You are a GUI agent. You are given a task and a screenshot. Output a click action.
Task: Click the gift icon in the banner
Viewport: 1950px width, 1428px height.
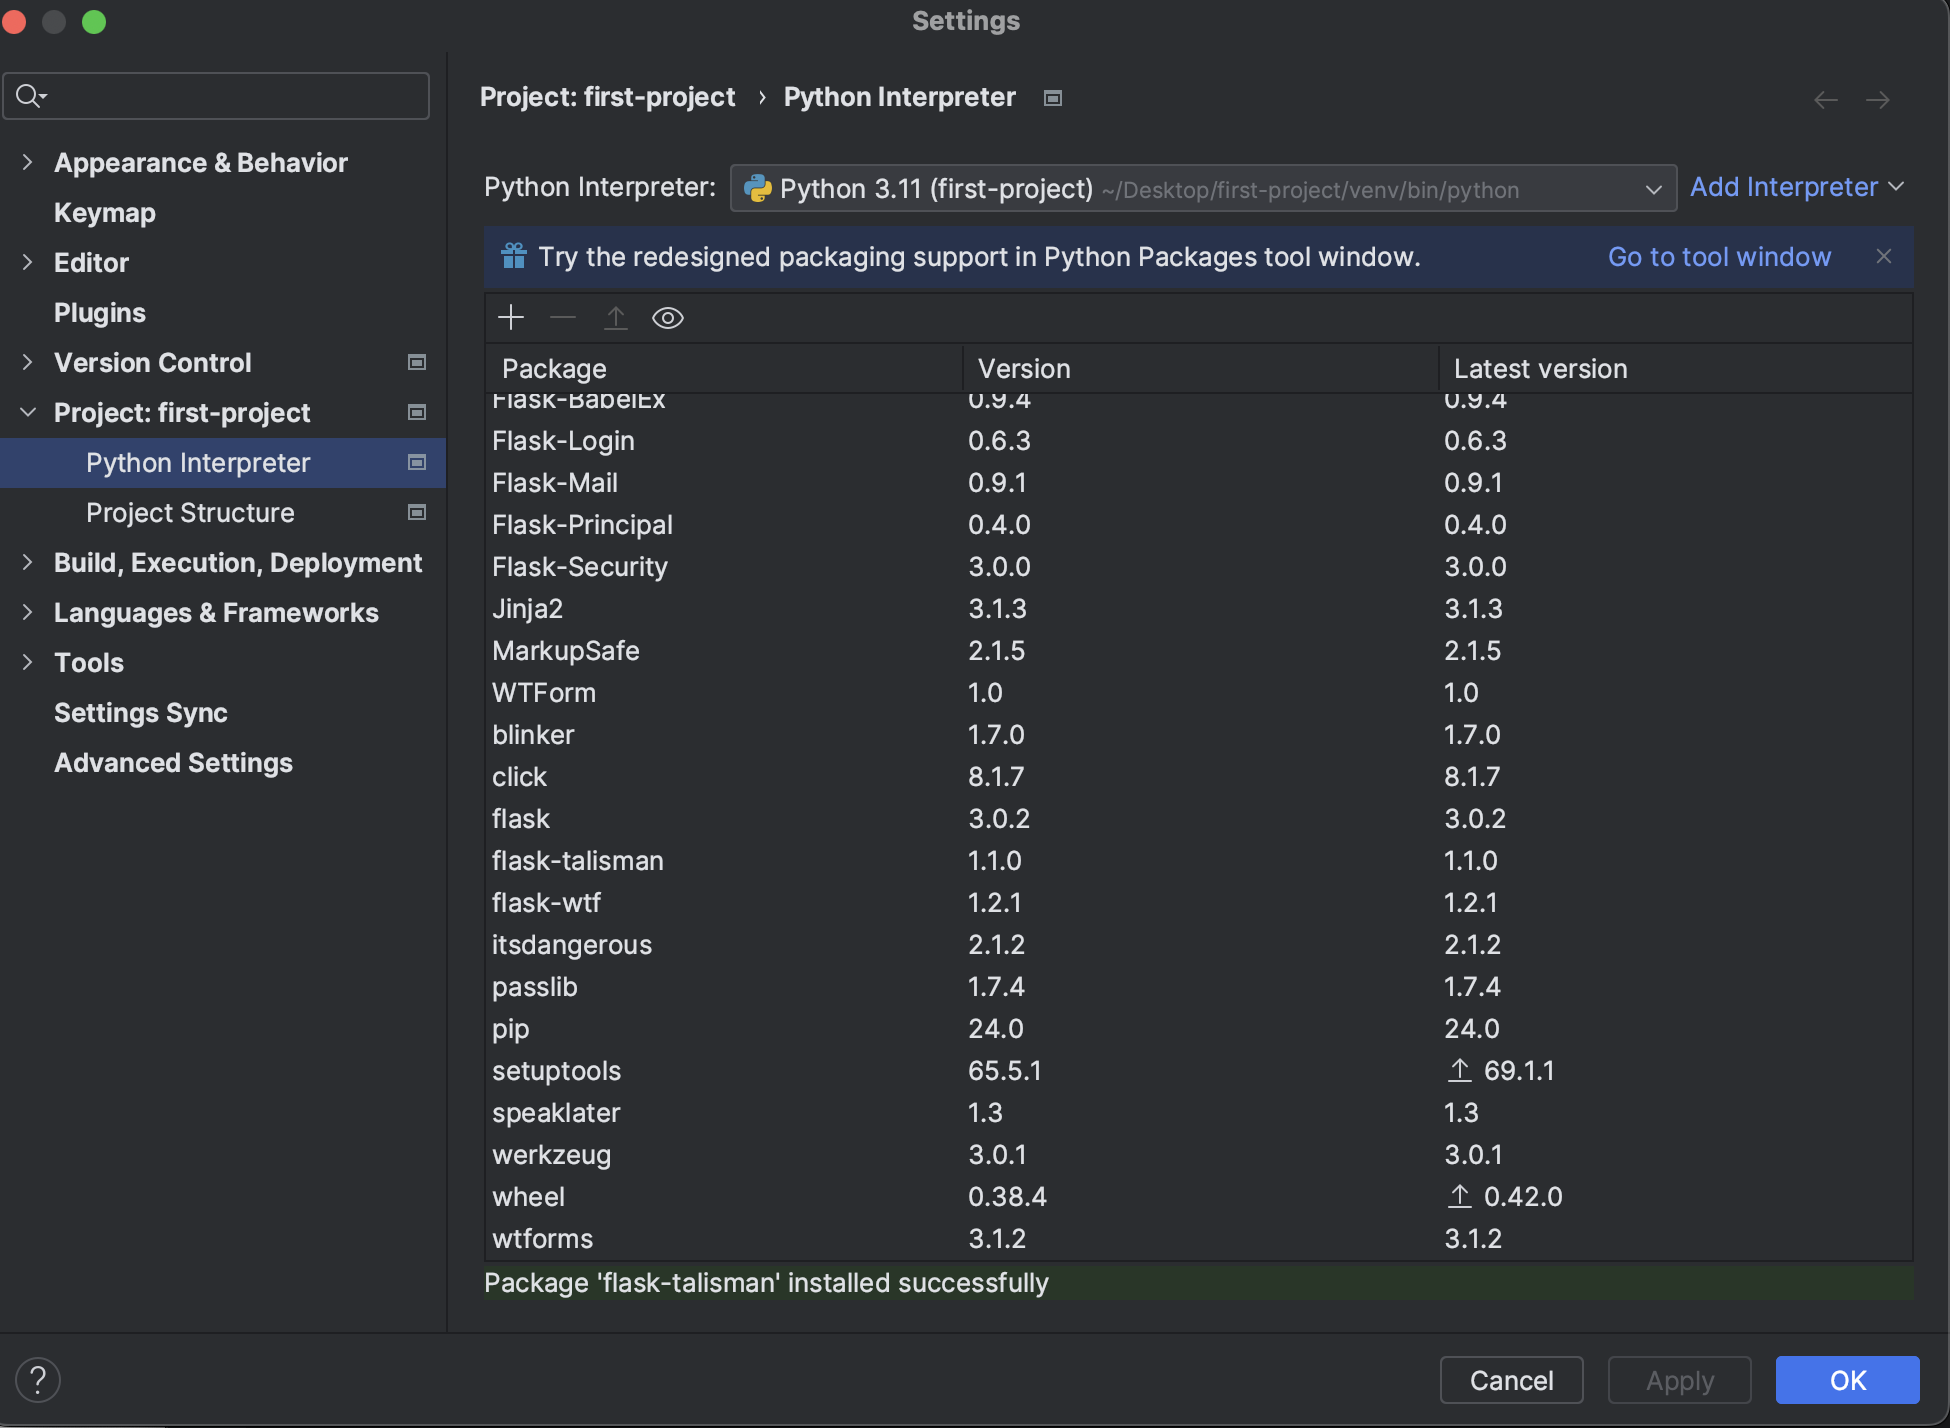pyautogui.click(x=514, y=257)
